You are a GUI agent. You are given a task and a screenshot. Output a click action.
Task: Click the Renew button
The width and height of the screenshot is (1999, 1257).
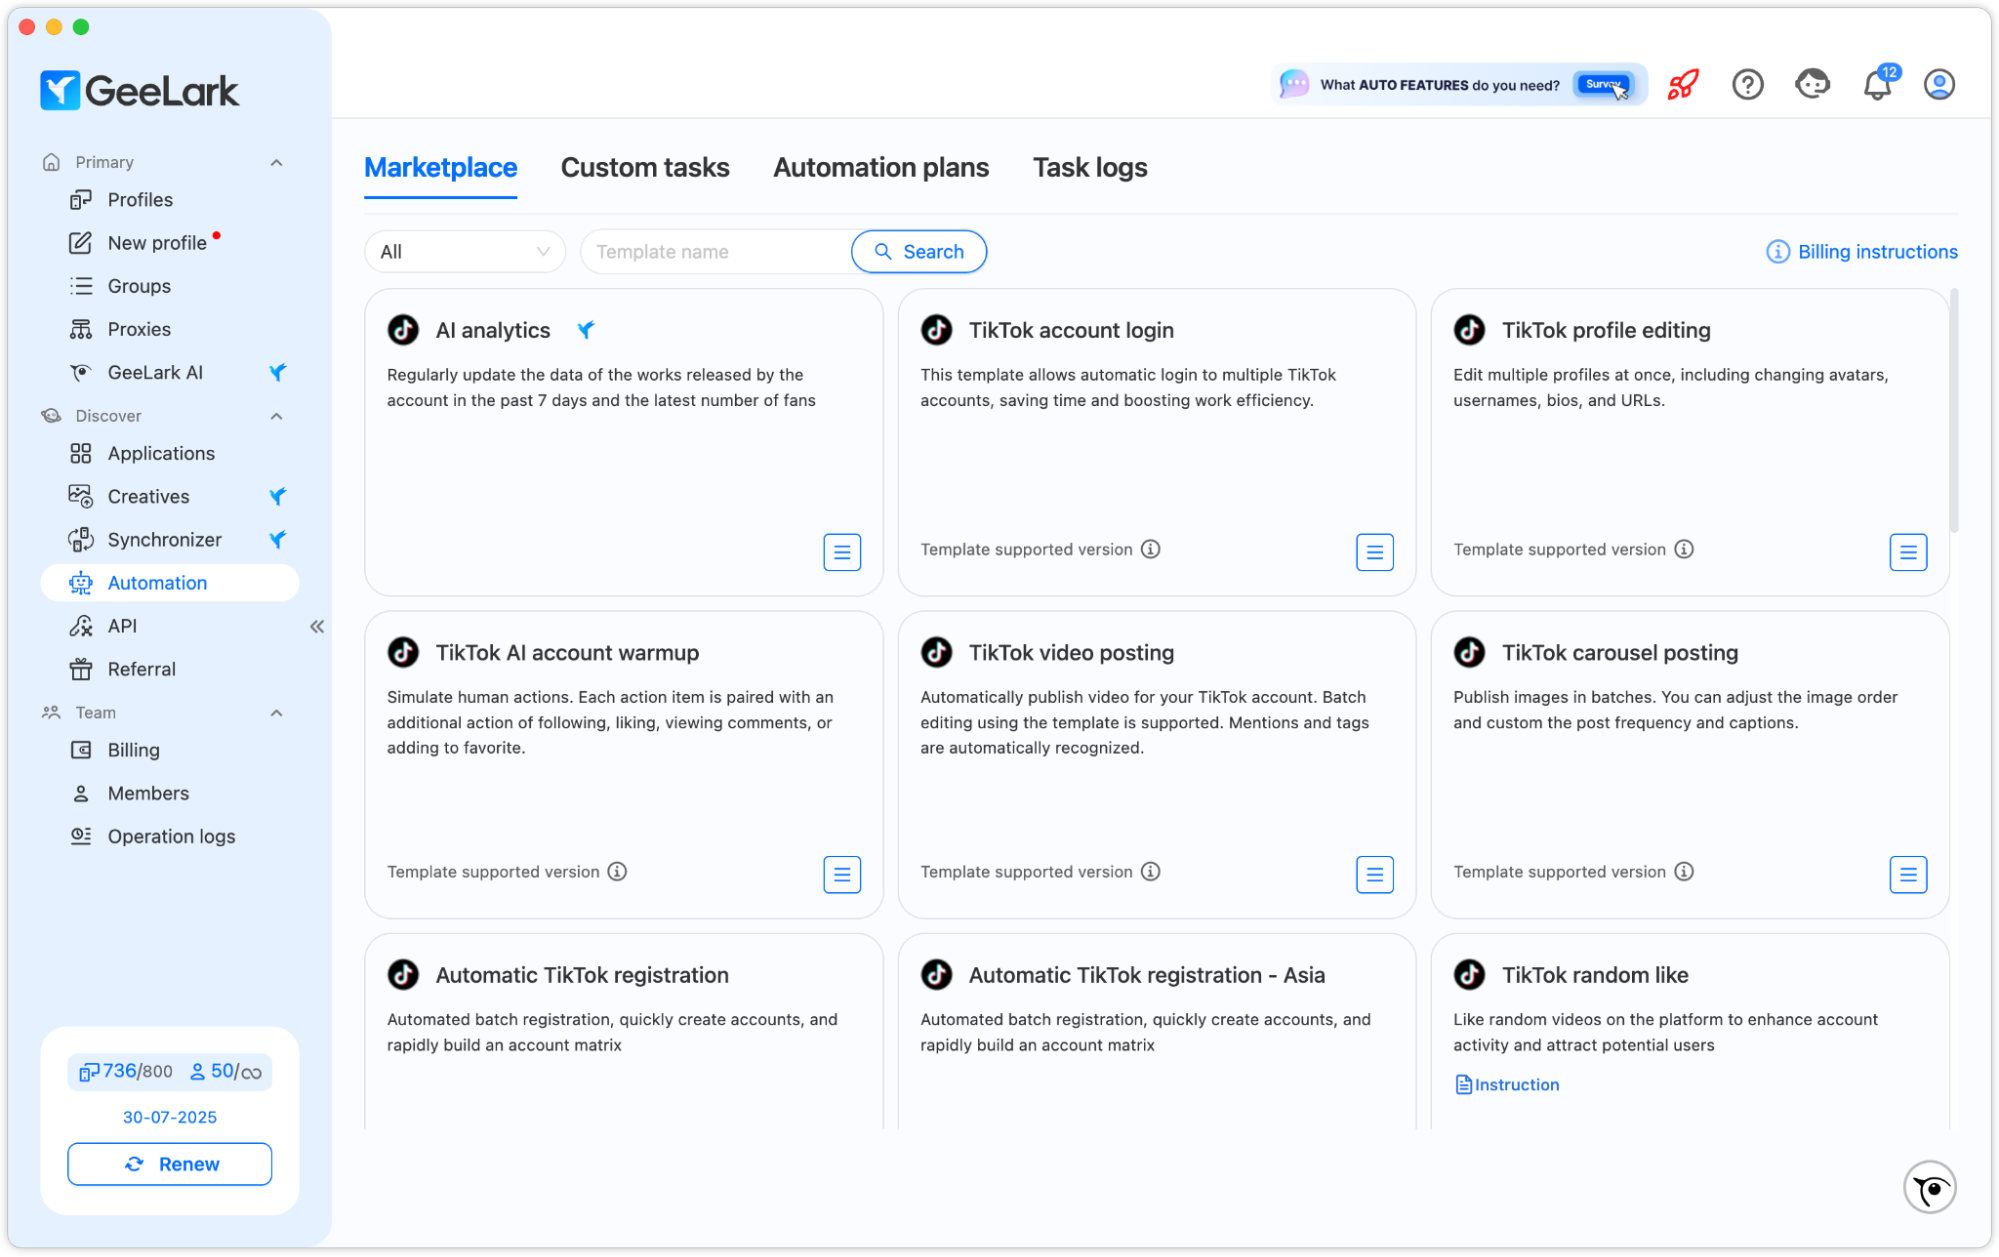click(x=170, y=1164)
